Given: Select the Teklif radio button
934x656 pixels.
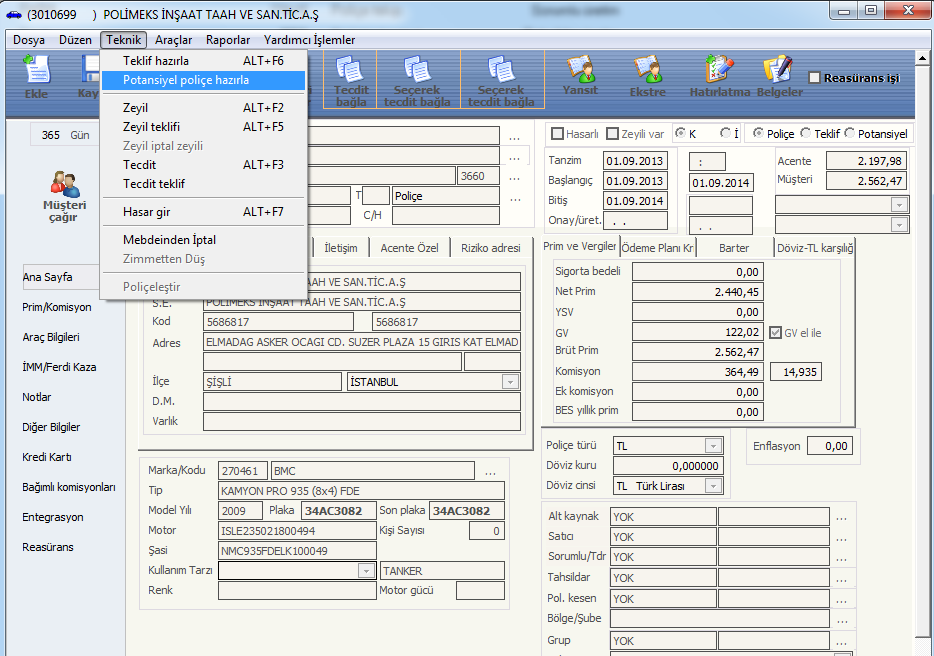Looking at the screenshot, I should coord(806,134).
